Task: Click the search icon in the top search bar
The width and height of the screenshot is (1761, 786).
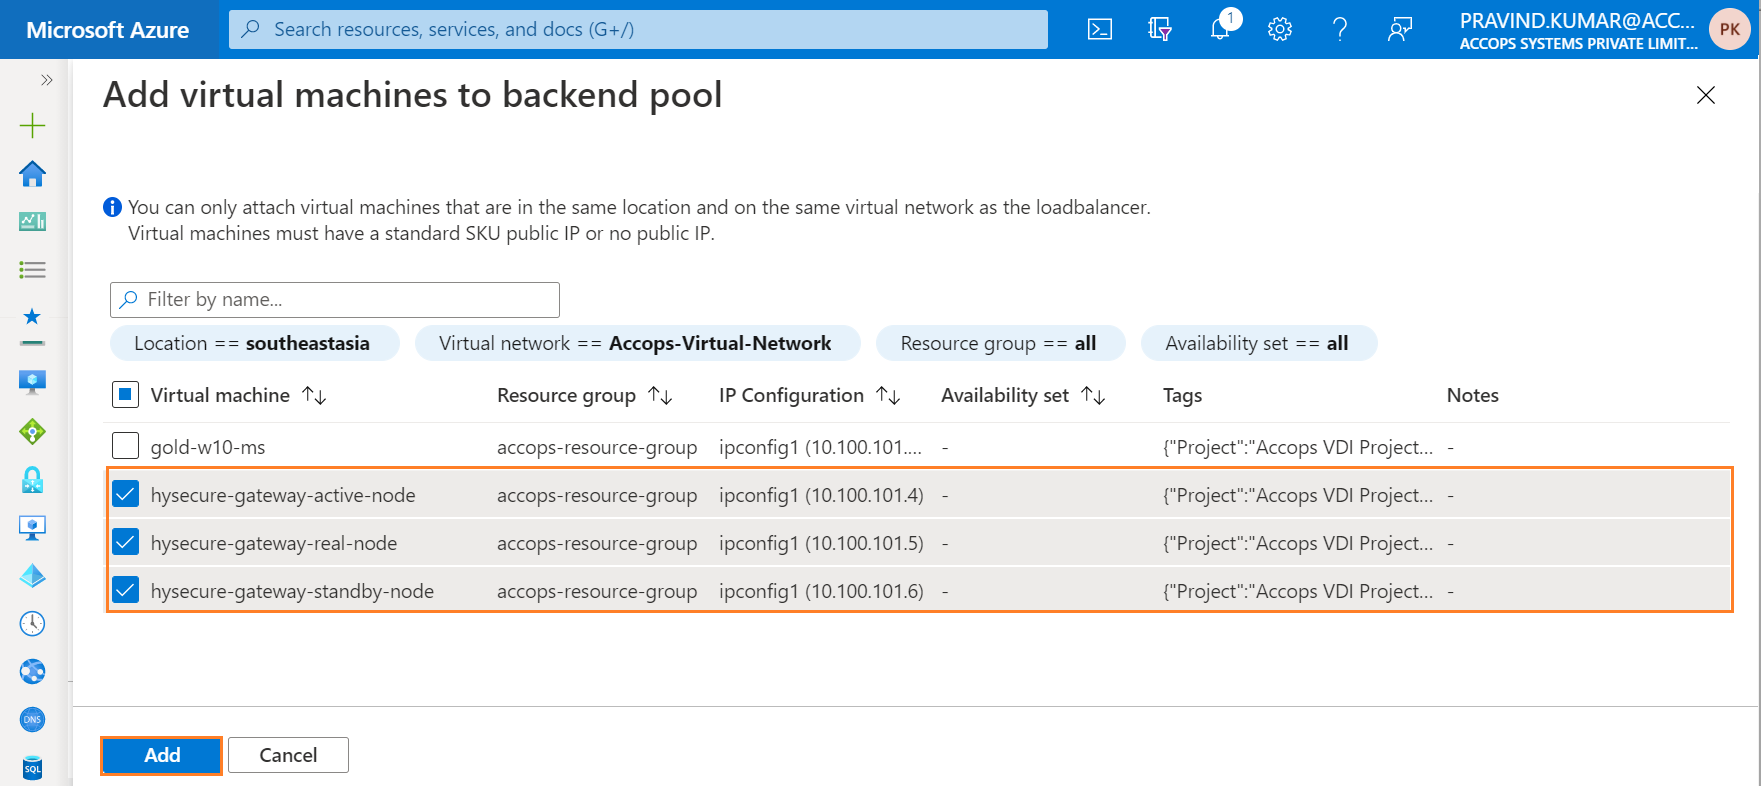Action: (252, 29)
